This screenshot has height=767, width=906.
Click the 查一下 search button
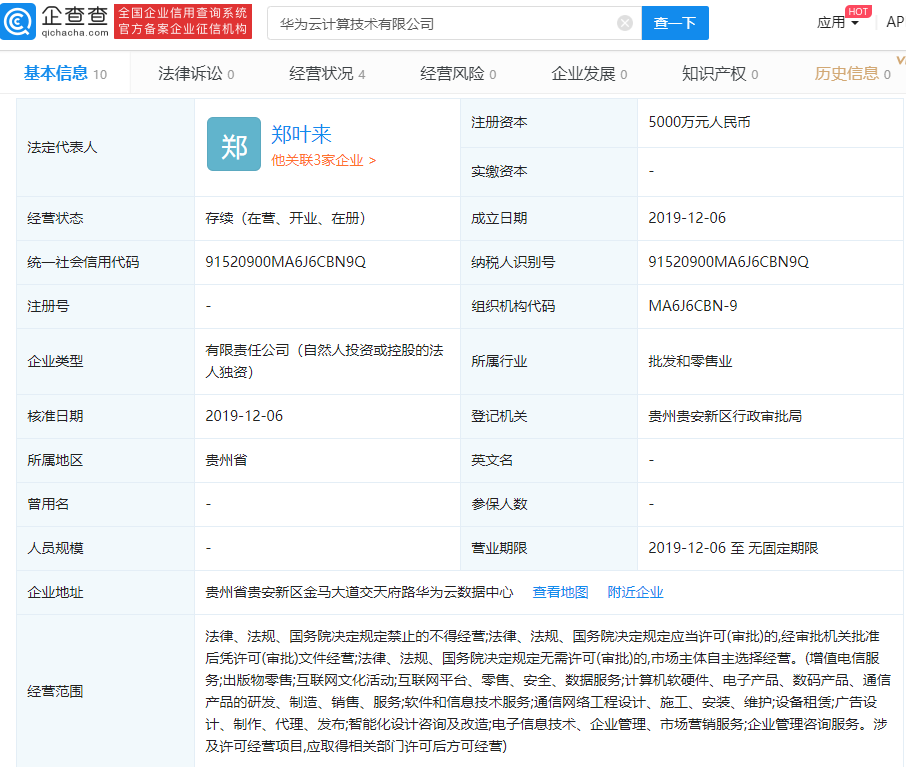pyautogui.click(x=675, y=23)
